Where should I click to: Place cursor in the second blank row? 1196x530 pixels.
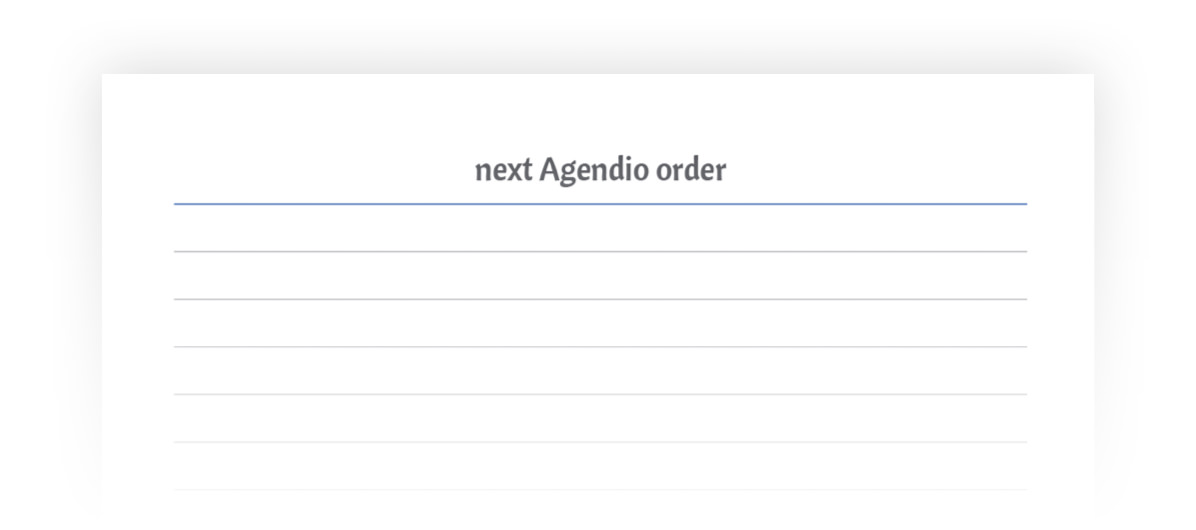click(x=600, y=276)
